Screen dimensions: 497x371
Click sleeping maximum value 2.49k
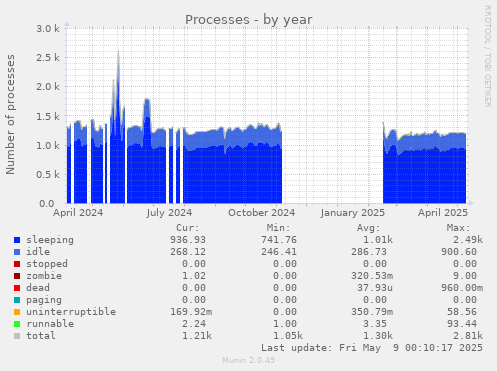click(468, 240)
